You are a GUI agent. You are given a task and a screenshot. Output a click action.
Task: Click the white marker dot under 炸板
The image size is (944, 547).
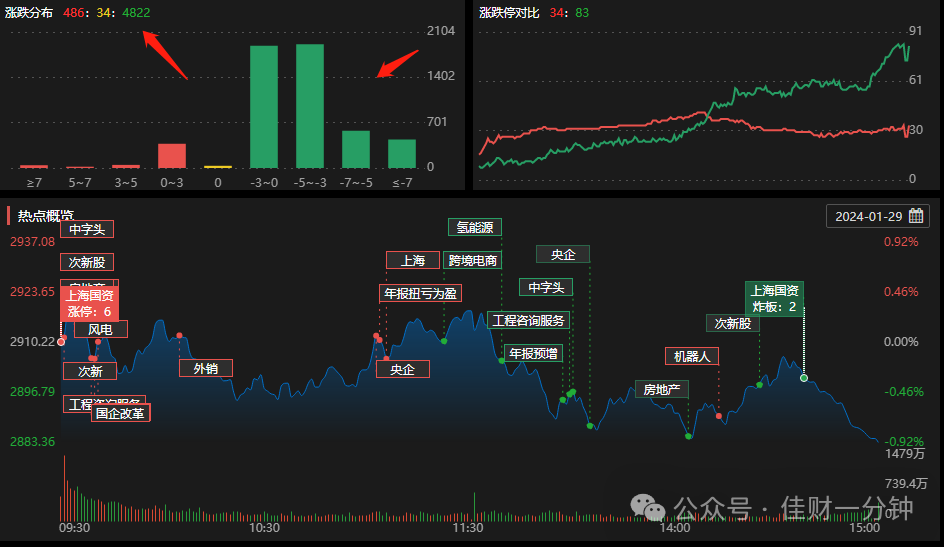(x=804, y=378)
